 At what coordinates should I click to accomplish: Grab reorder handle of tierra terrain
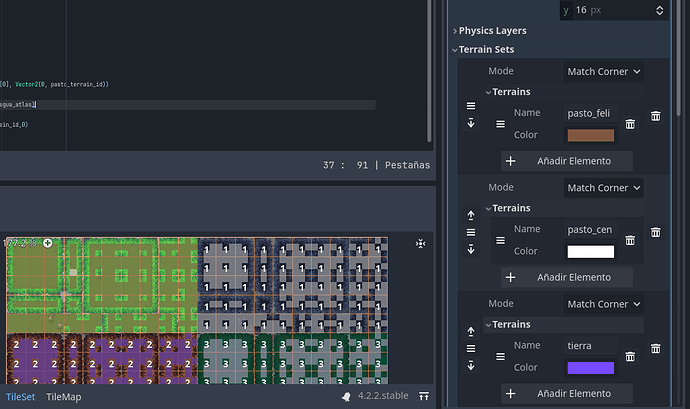pos(500,357)
